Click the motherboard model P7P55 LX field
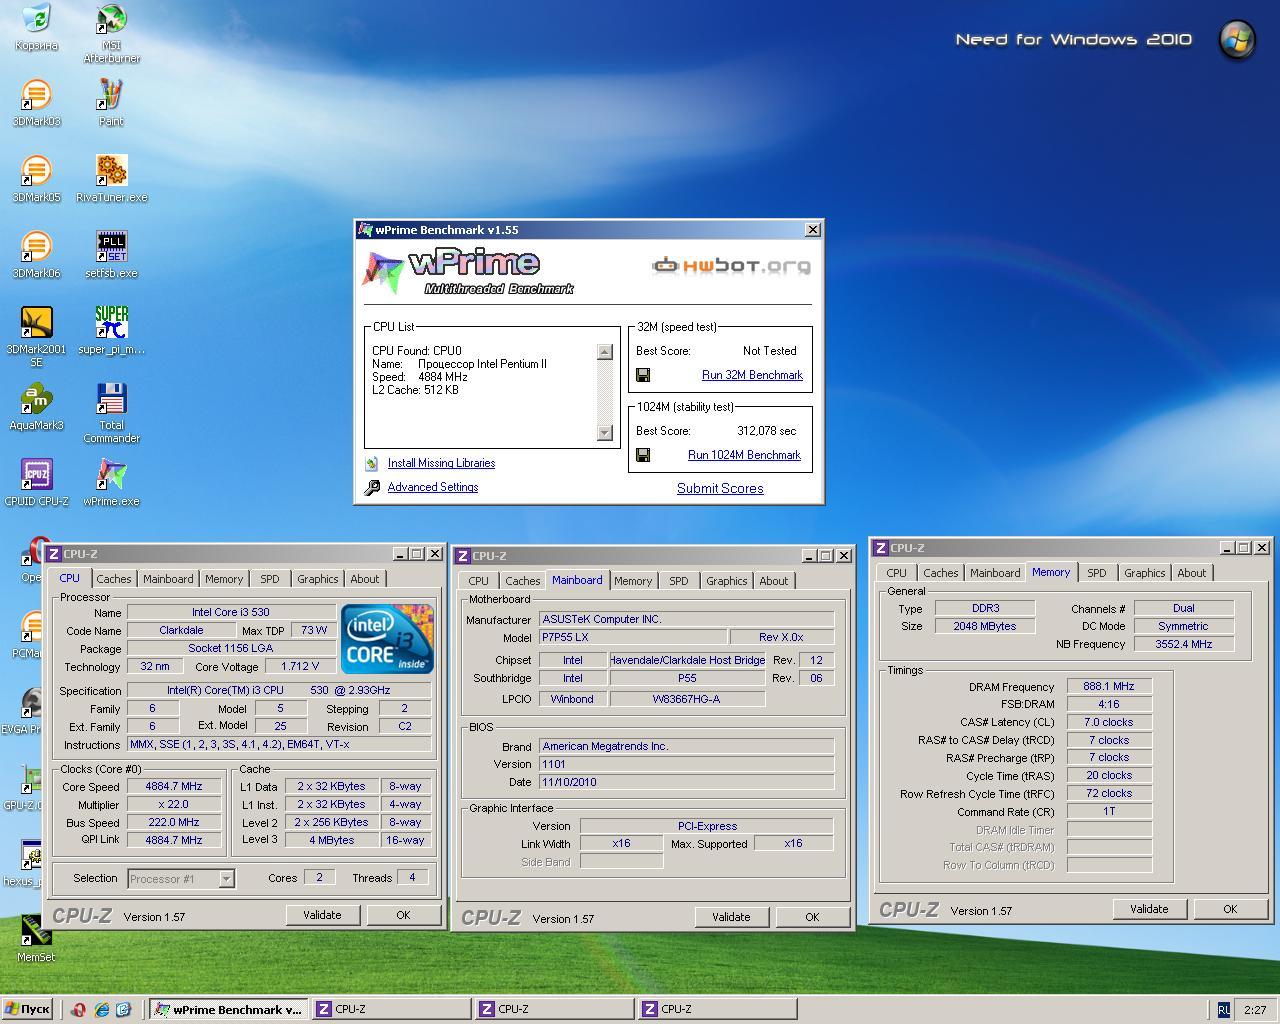Image resolution: width=1280 pixels, height=1024 pixels. pos(632,637)
